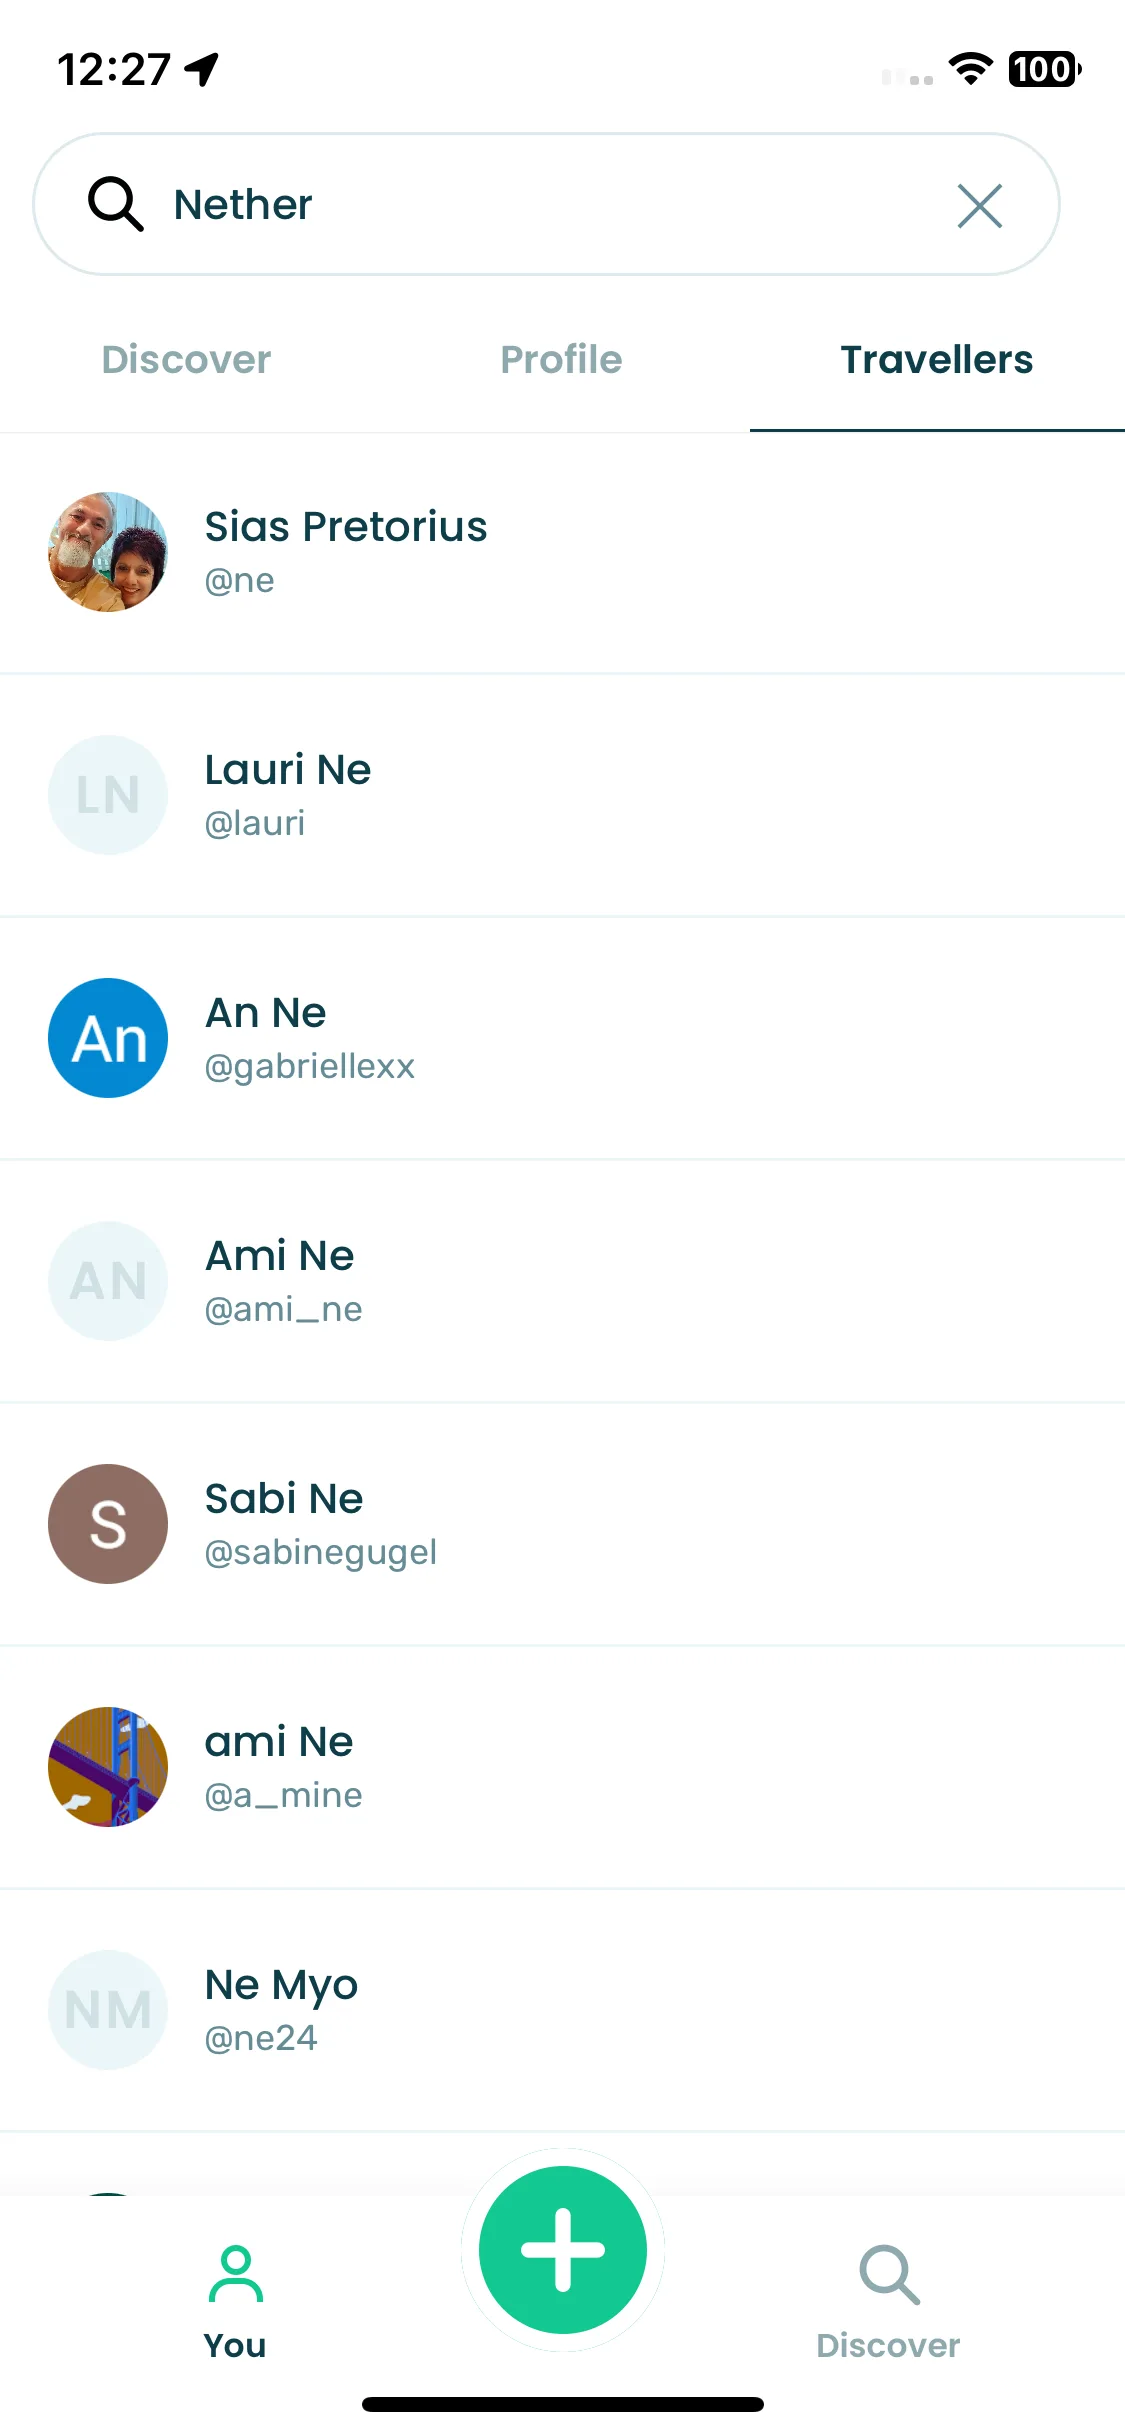Tap the LN avatar for Lauri Ne
This screenshot has width=1125, height=2436.
108,795
